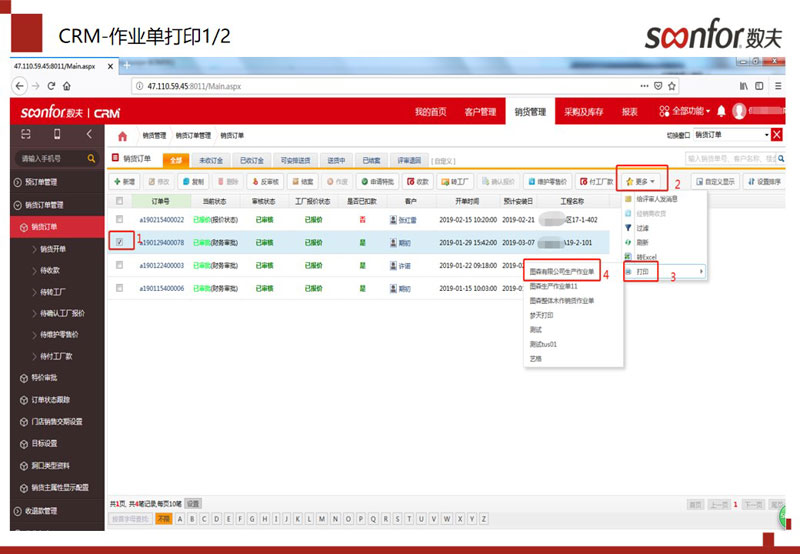Check the checkbox for order a190215400022

point(120,219)
